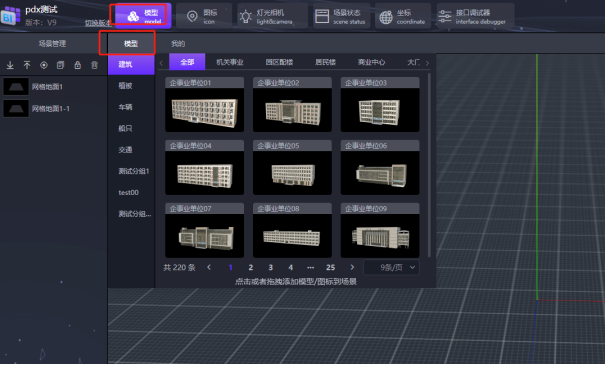The height and width of the screenshot is (365, 605).
Task: Open the 坐标 coordinate tool
Action: tap(403, 16)
